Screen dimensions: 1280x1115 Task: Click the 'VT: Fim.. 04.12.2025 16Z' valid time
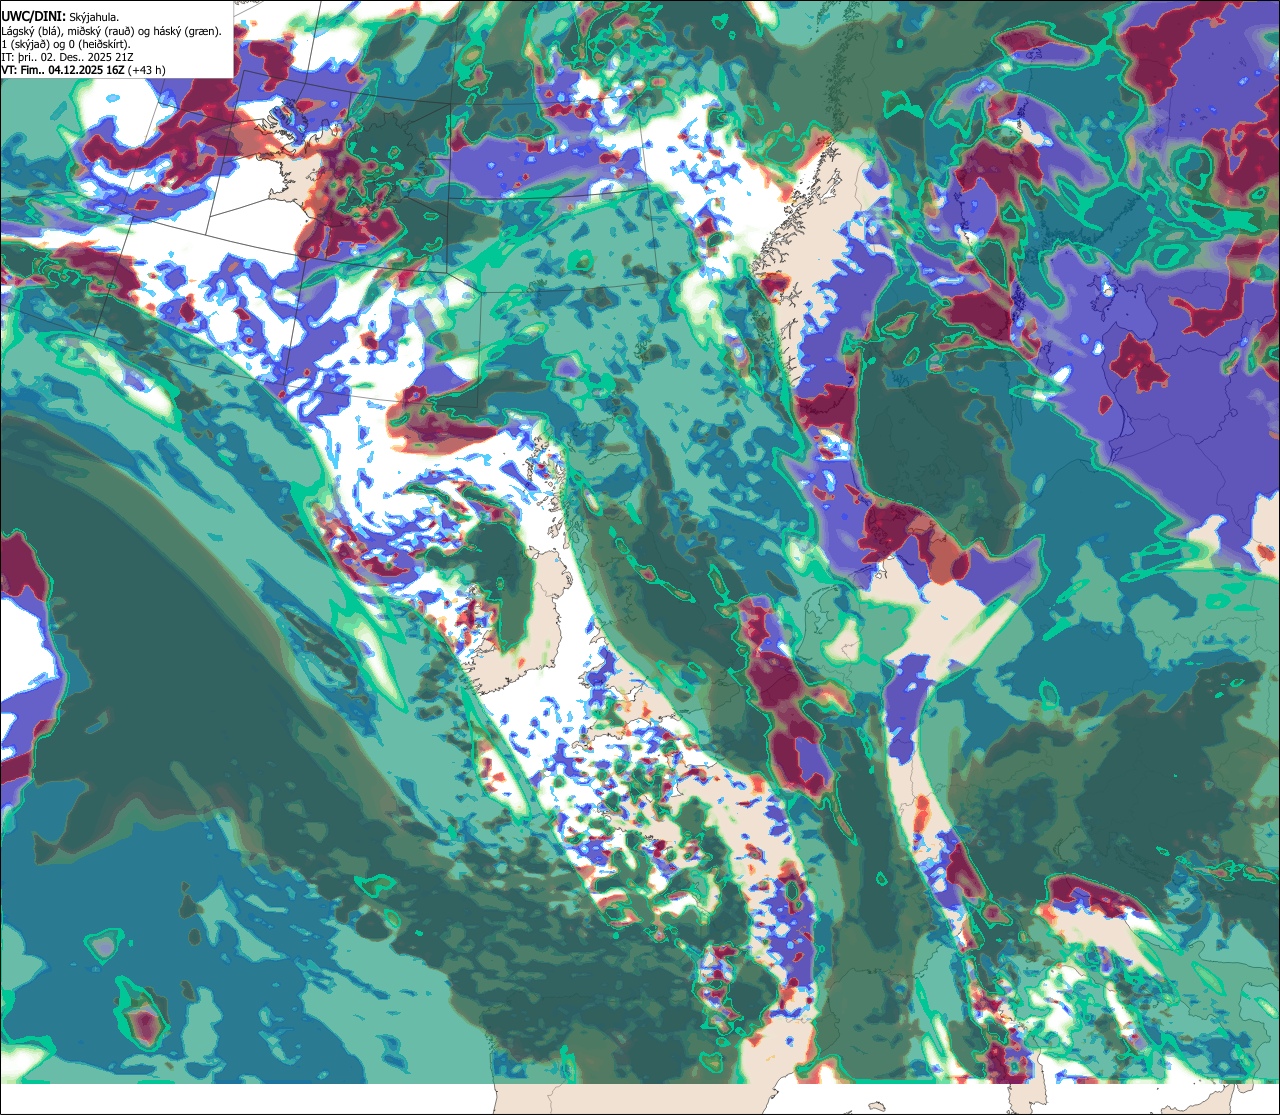[x=84, y=70]
